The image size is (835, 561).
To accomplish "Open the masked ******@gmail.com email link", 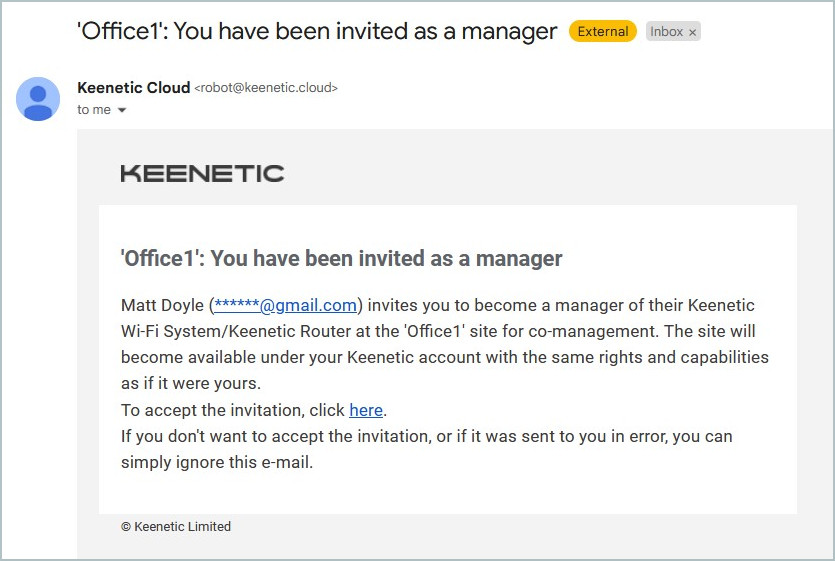I will pos(285,305).
